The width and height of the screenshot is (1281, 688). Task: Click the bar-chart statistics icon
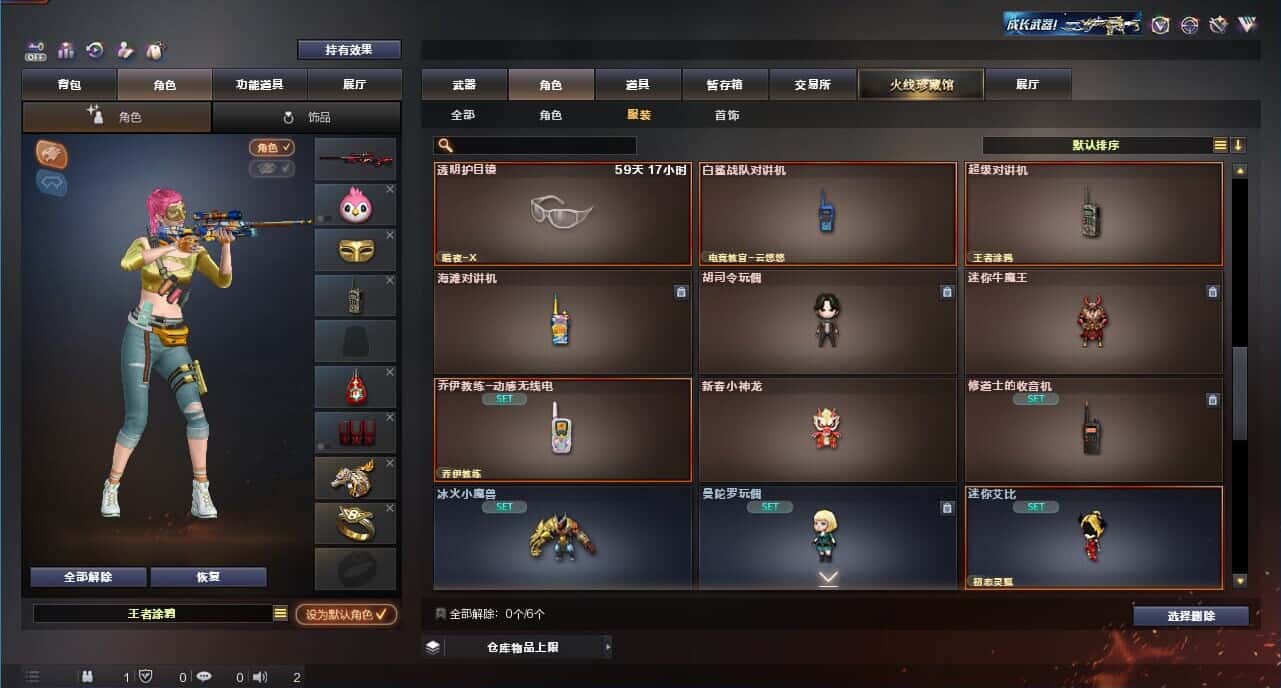click(x=66, y=50)
